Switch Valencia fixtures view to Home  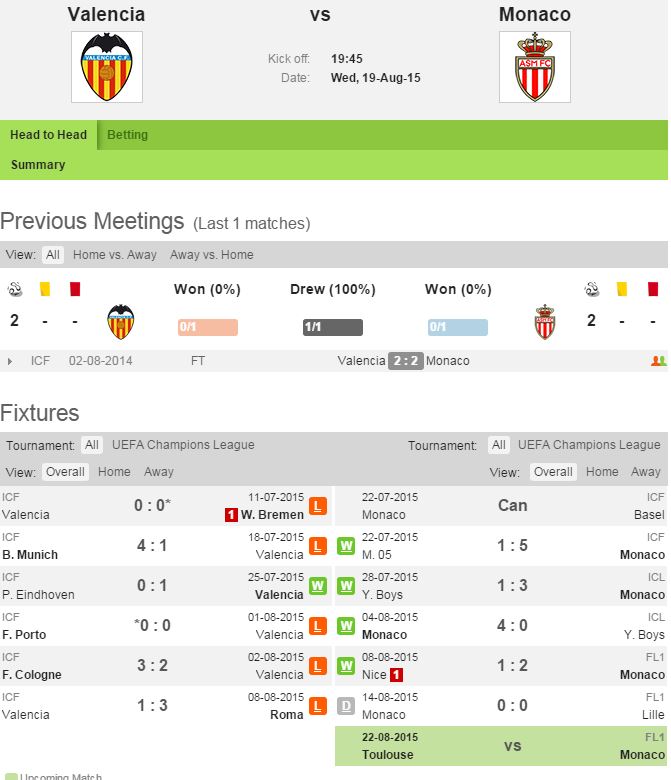[x=114, y=472]
